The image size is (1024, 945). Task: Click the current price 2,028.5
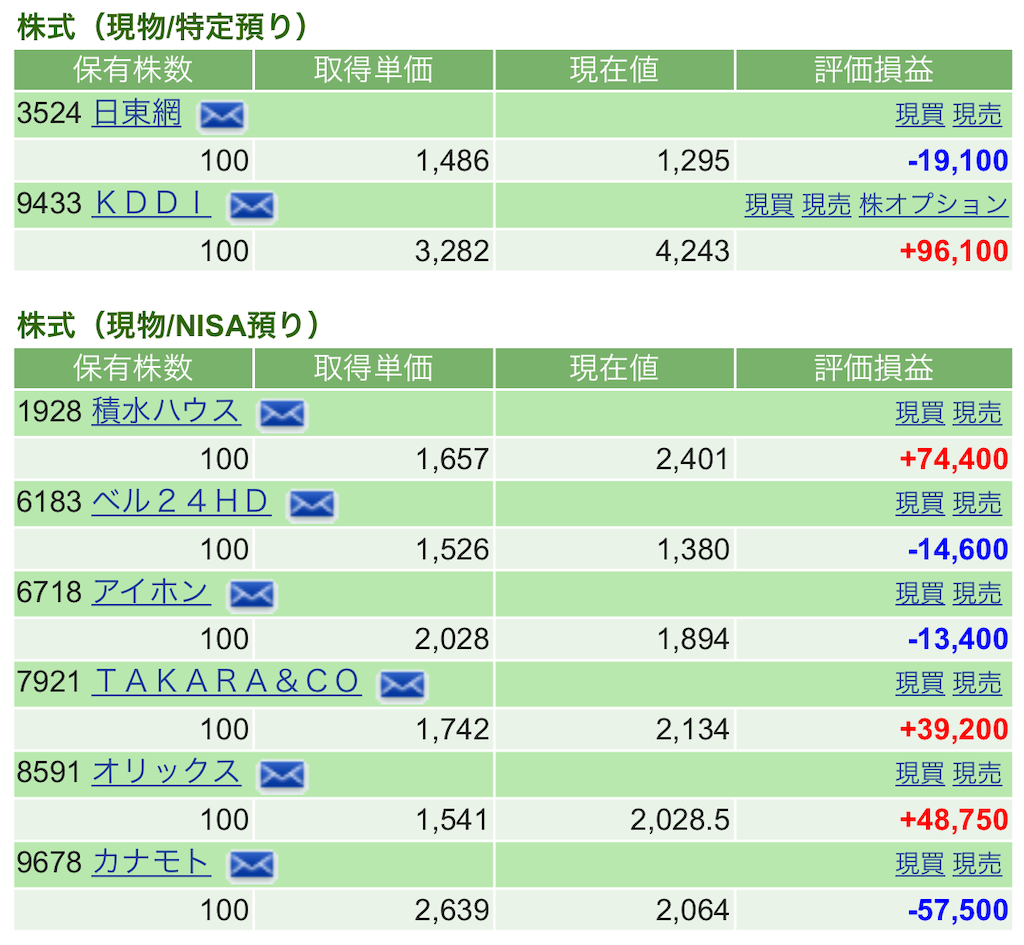680,820
